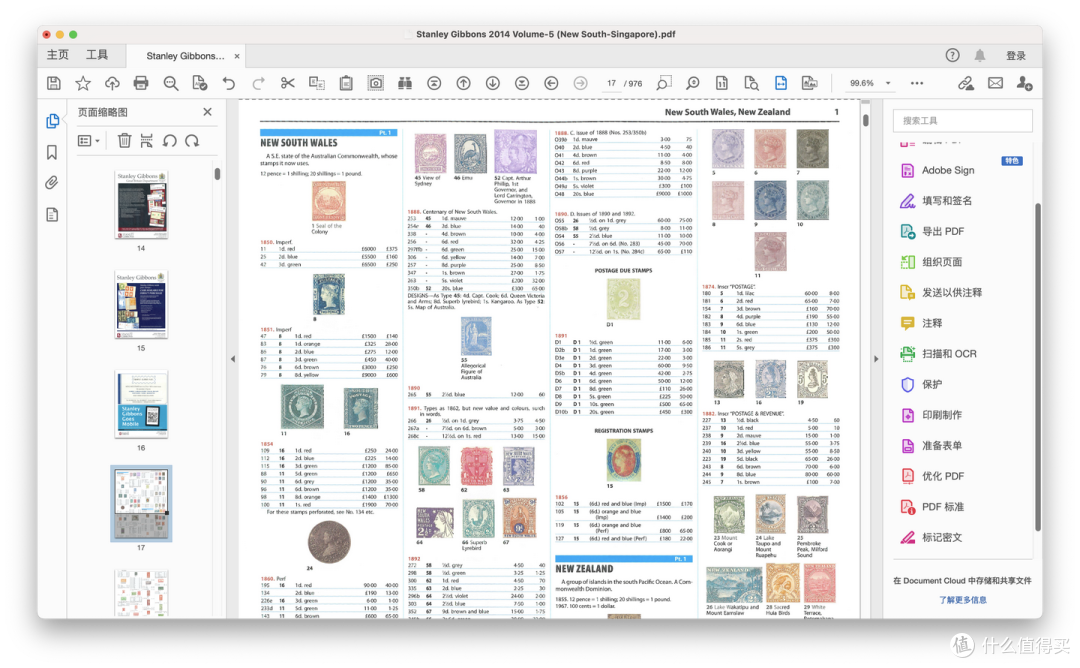Screen dimensions: 1080x668
Task: Go to next page down arrow
Action: tap(492, 83)
